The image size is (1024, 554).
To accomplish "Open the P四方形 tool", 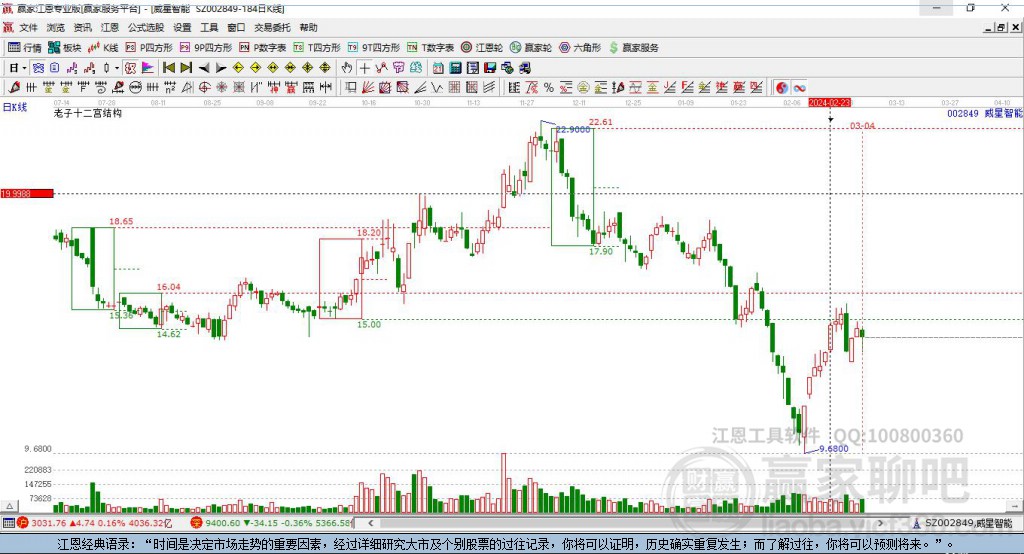I will click(x=149, y=48).
